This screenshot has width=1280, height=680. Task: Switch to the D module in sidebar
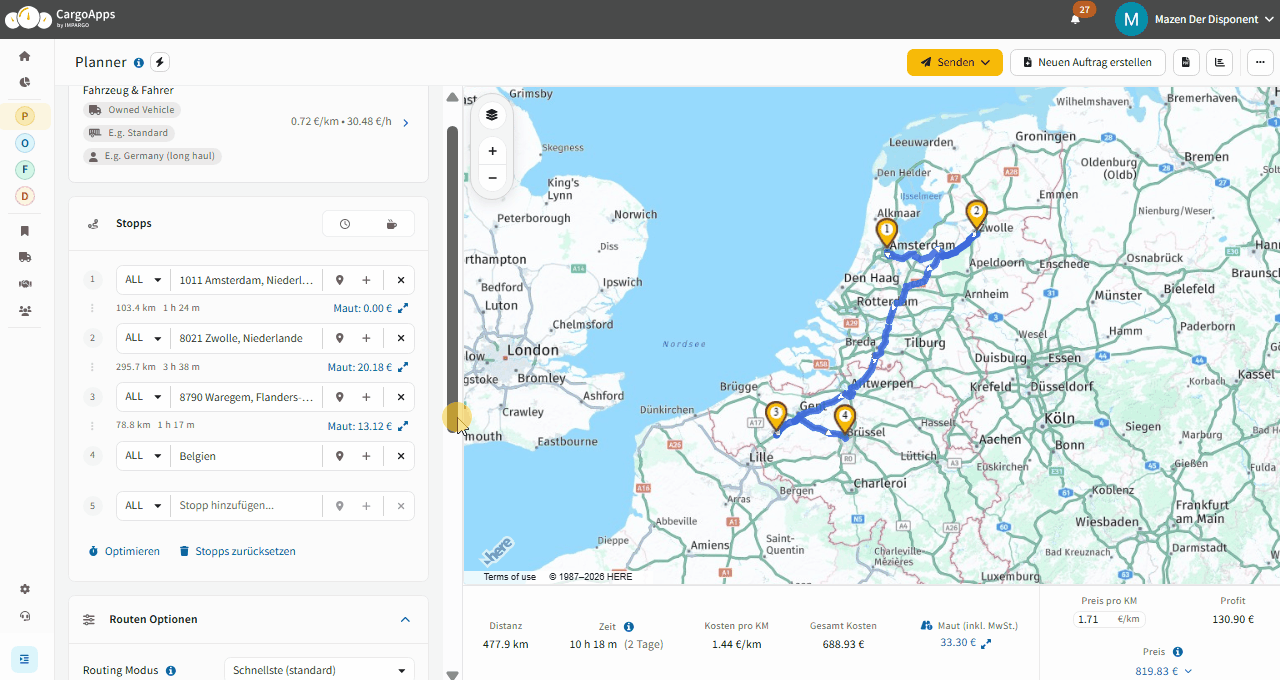pyautogui.click(x=25, y=196)
